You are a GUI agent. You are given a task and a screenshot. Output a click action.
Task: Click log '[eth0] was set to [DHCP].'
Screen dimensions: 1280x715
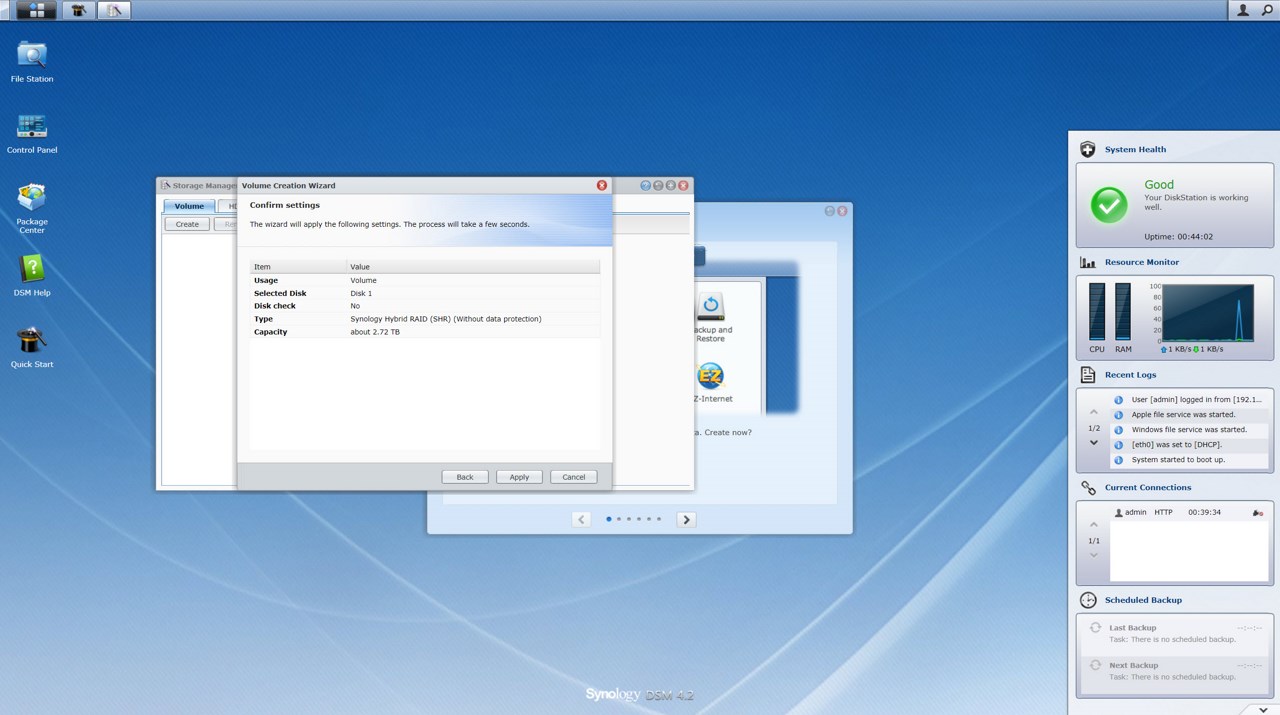[x=1189, y=444]
